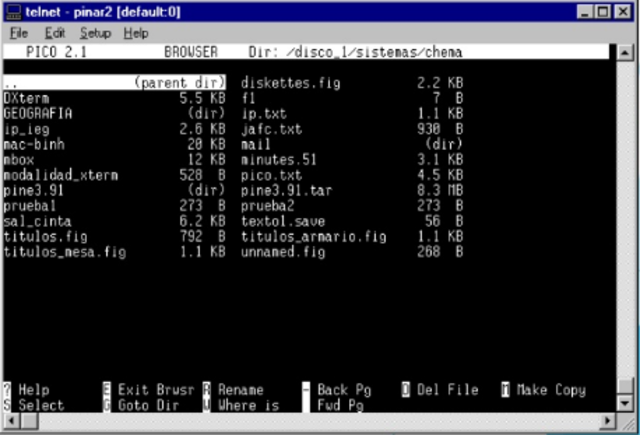Select the ip_ieg file entry
Screen dimensions: 640x435
tap(115, 129)
